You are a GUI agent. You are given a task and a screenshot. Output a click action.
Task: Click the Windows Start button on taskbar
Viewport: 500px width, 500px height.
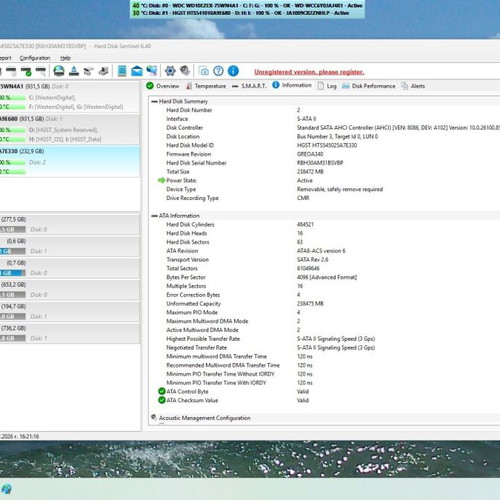click(x=6, y=489)
